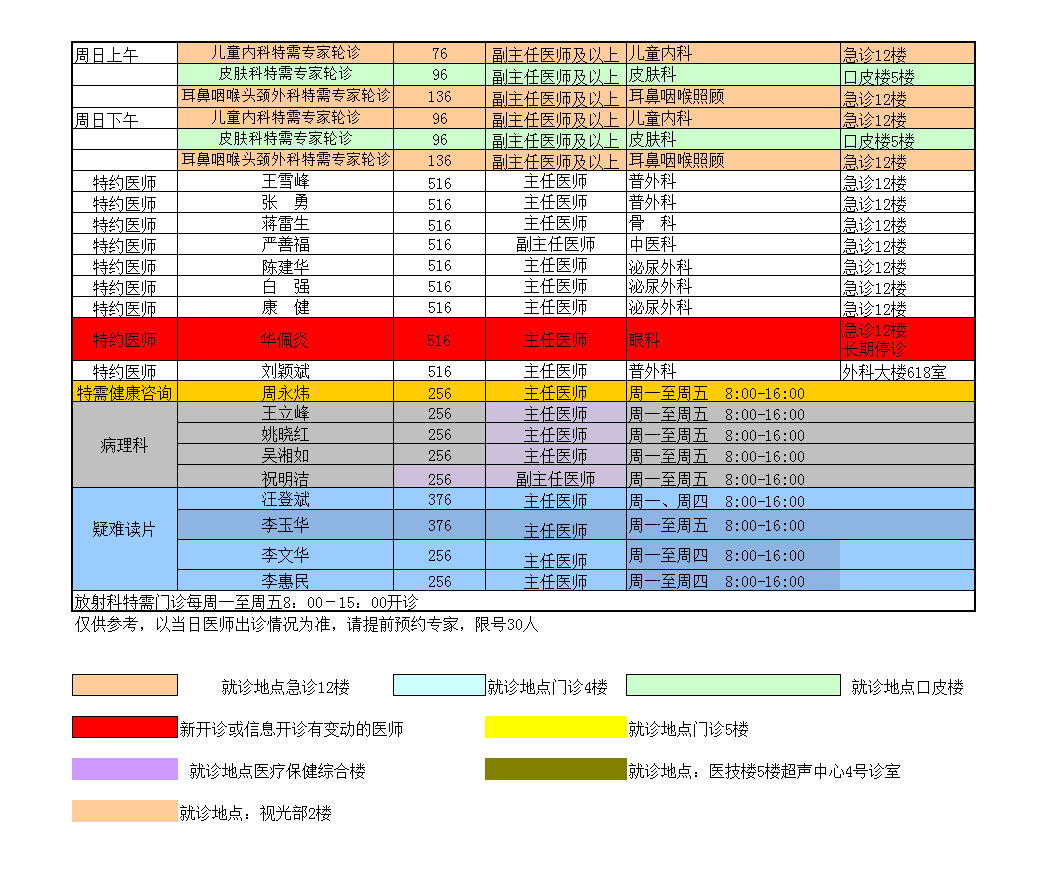Click the 急诊12楼 长期停诊 location cell
Viewport: 1057px width, 885px height.
point(907,340)
